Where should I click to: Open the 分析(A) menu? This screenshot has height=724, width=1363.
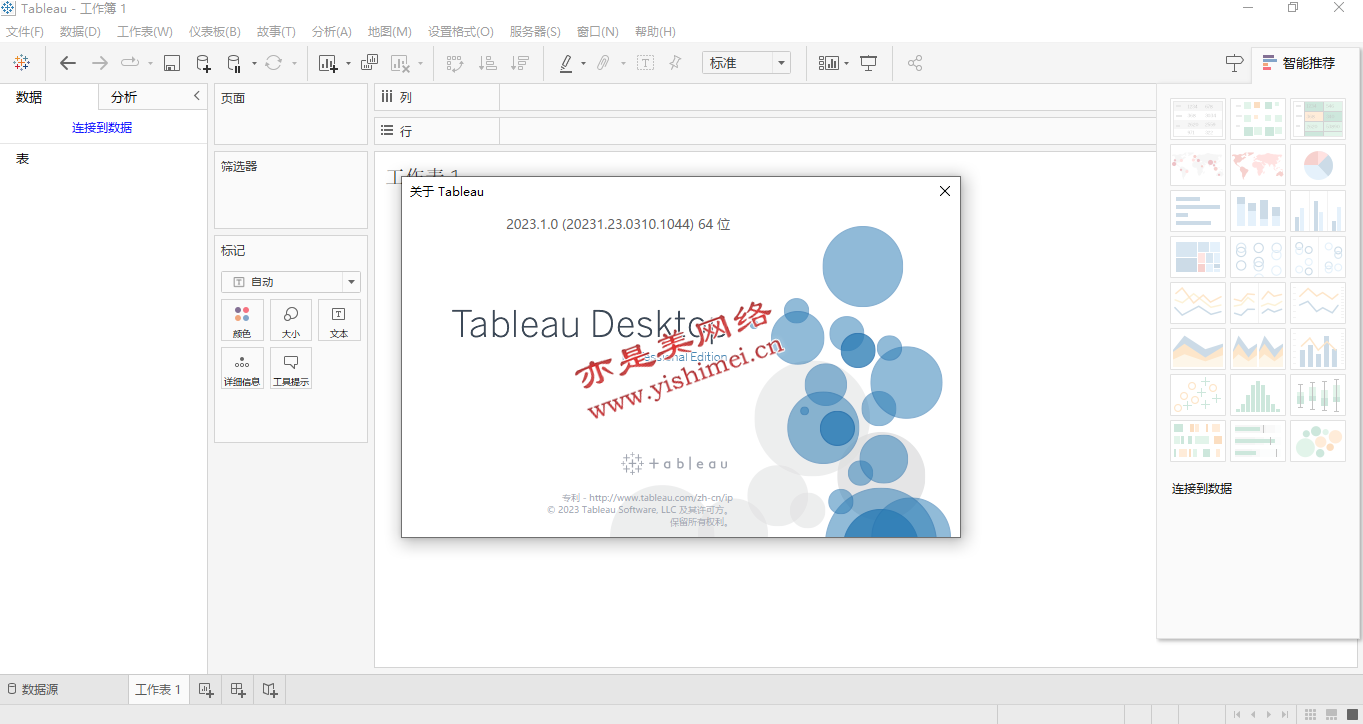(x=332, y=32)
